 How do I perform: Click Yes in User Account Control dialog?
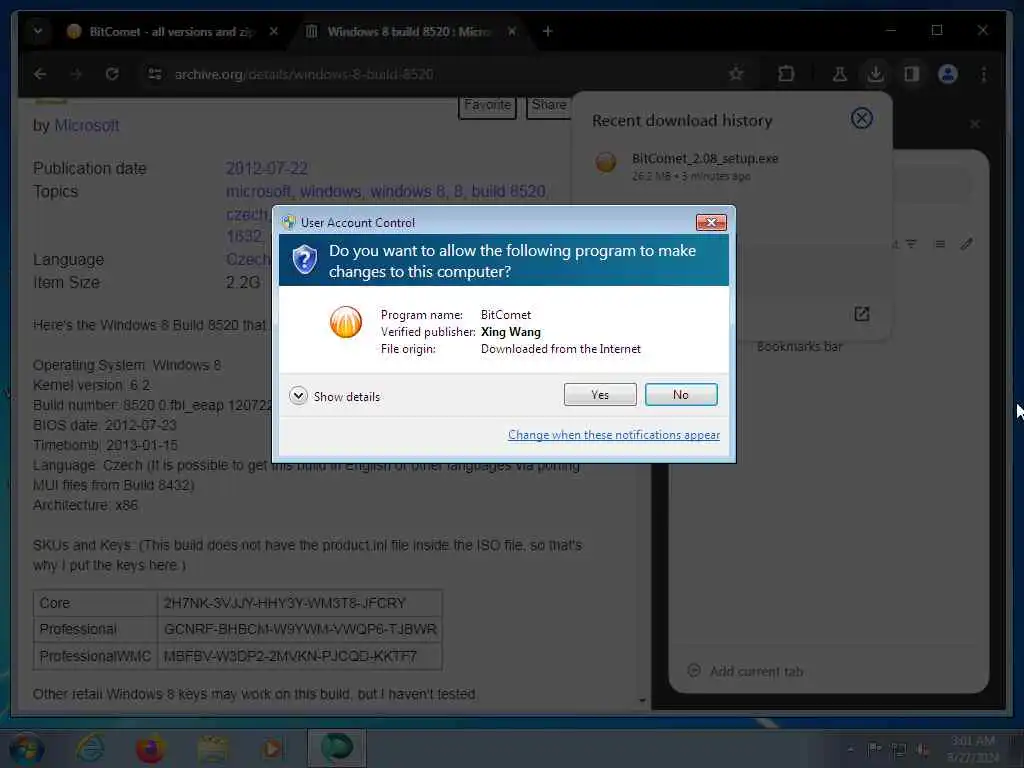tap(600, 394)
